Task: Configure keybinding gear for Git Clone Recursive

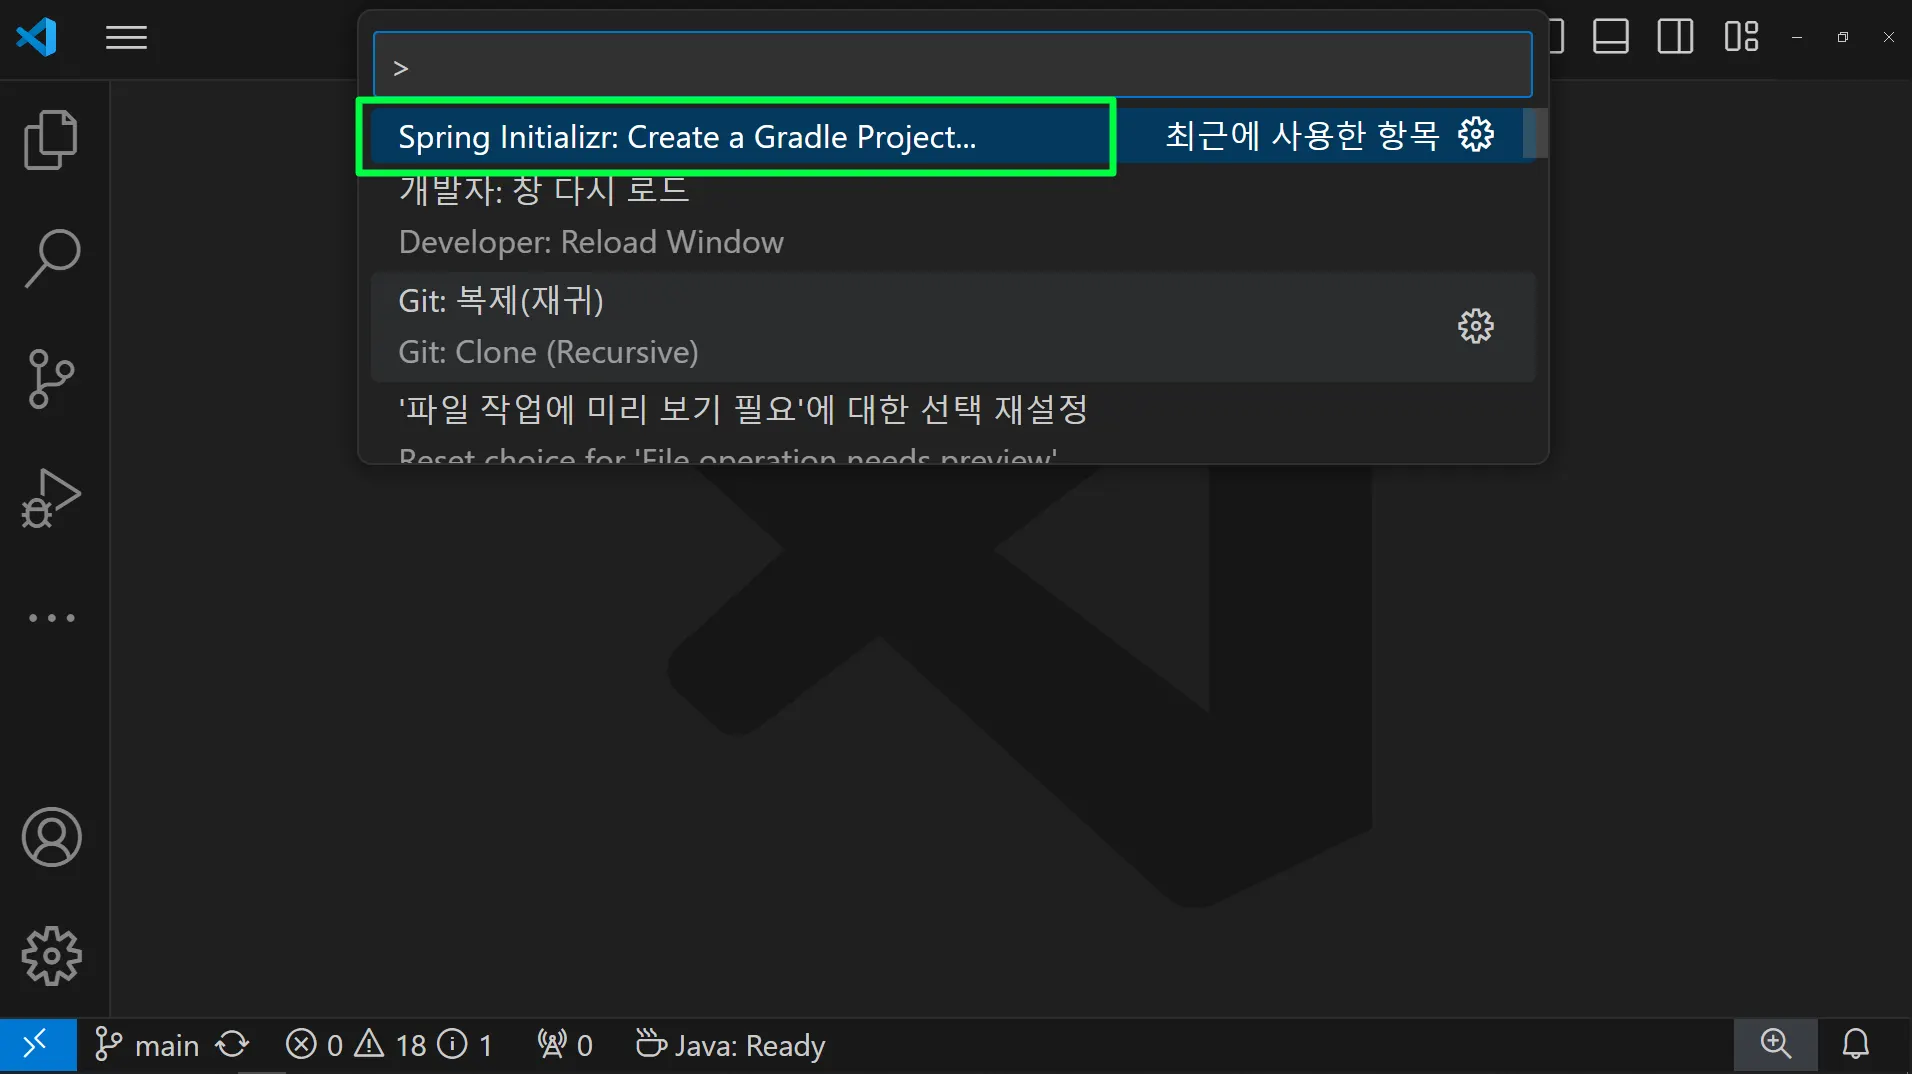Action: (1476, 326)
